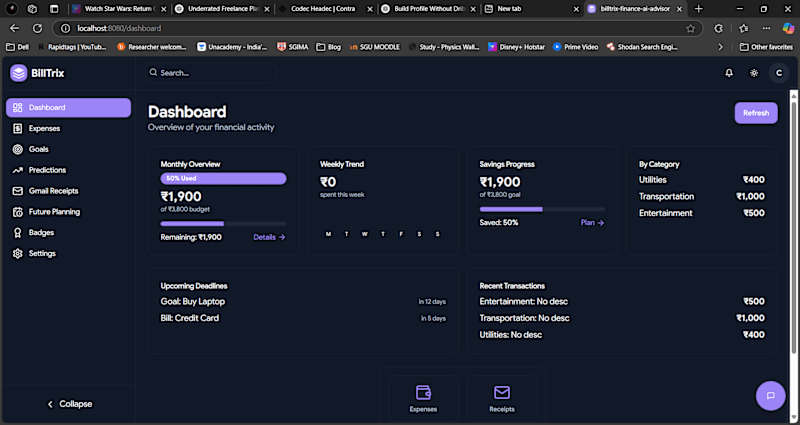
Task: Follow the Details link in Monthly Overview
Action: [x=269, y=237]
